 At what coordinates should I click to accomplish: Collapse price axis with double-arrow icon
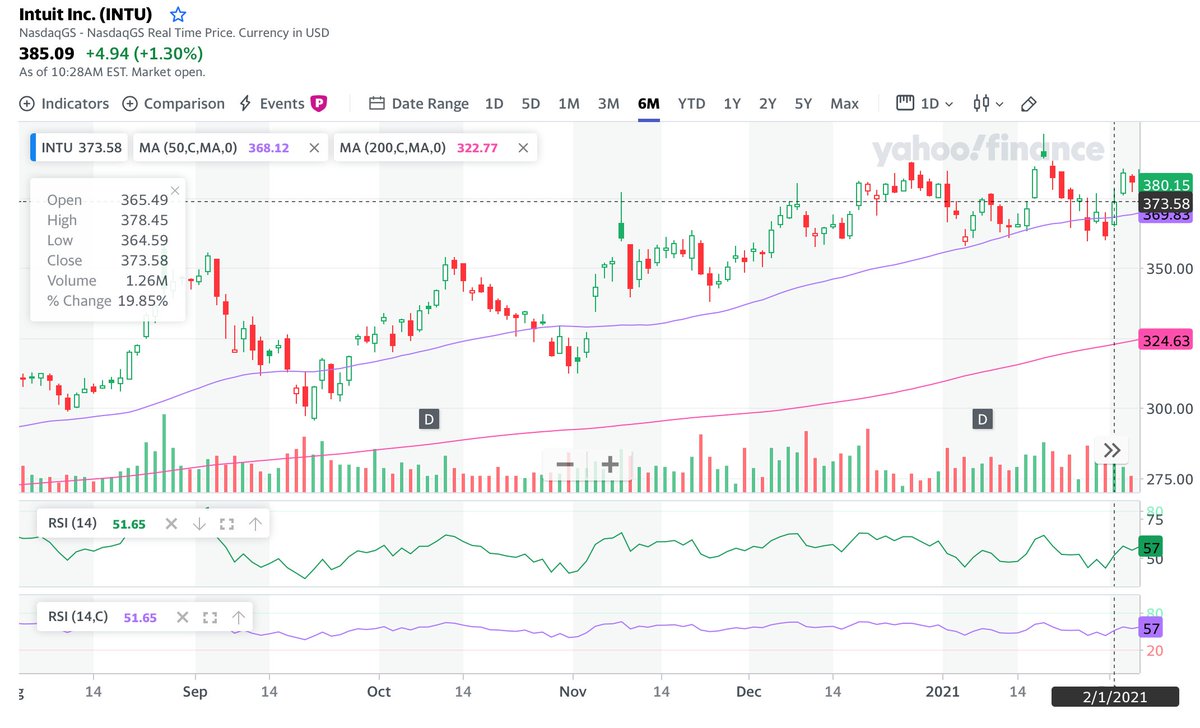coord(1112,450)
